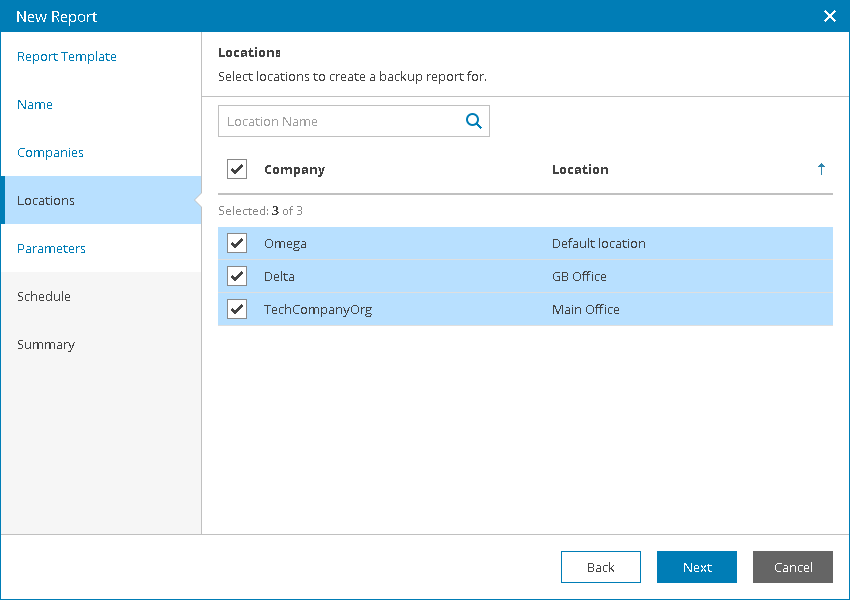
Task: Select the Omega company name
Action: point(285,243)
